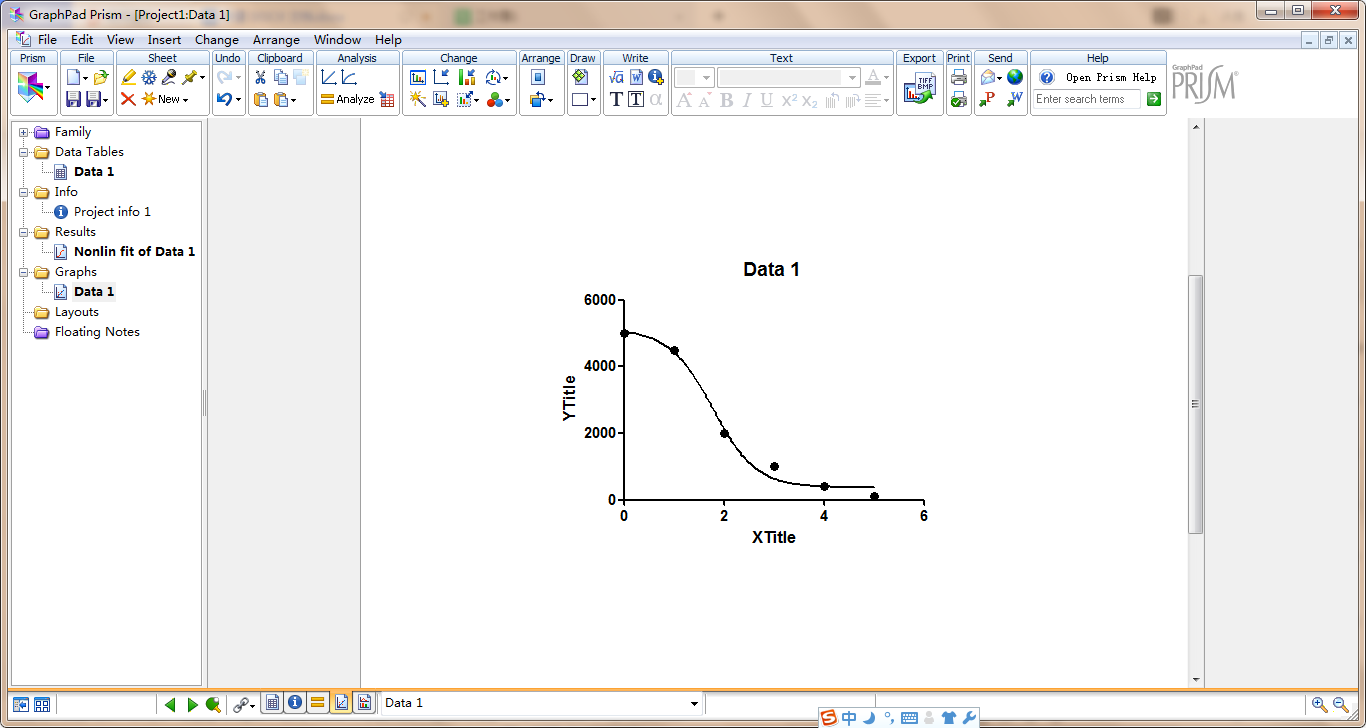Open the nonlinear curve fit icon in Analysis
Image resolution: width=1366 pixels, height=728 pixels.
pyautogui.click(x=348, y=77)
